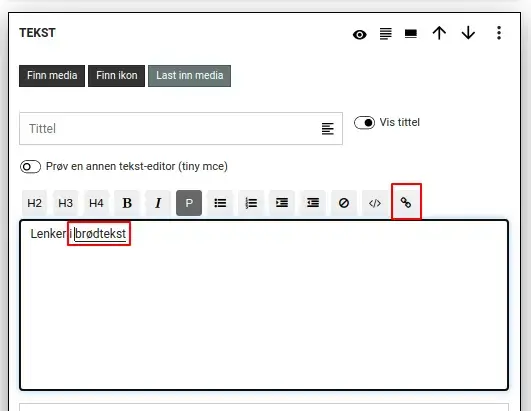Open the three-dot more options menu
Screen dimensions: 531x411
pyautogui.click(x=499, y=33)
